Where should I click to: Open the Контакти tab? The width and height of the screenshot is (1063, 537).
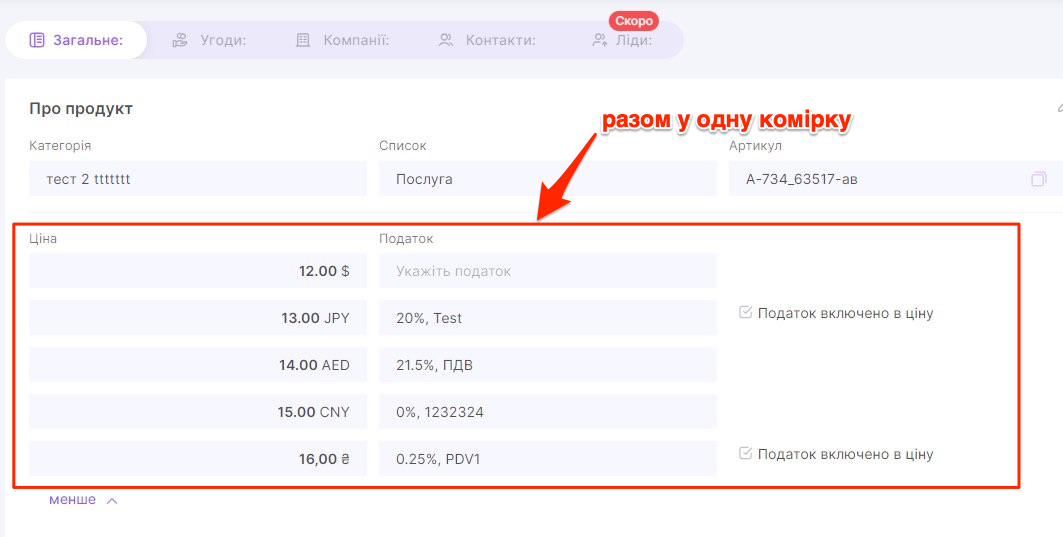[487, 41]
